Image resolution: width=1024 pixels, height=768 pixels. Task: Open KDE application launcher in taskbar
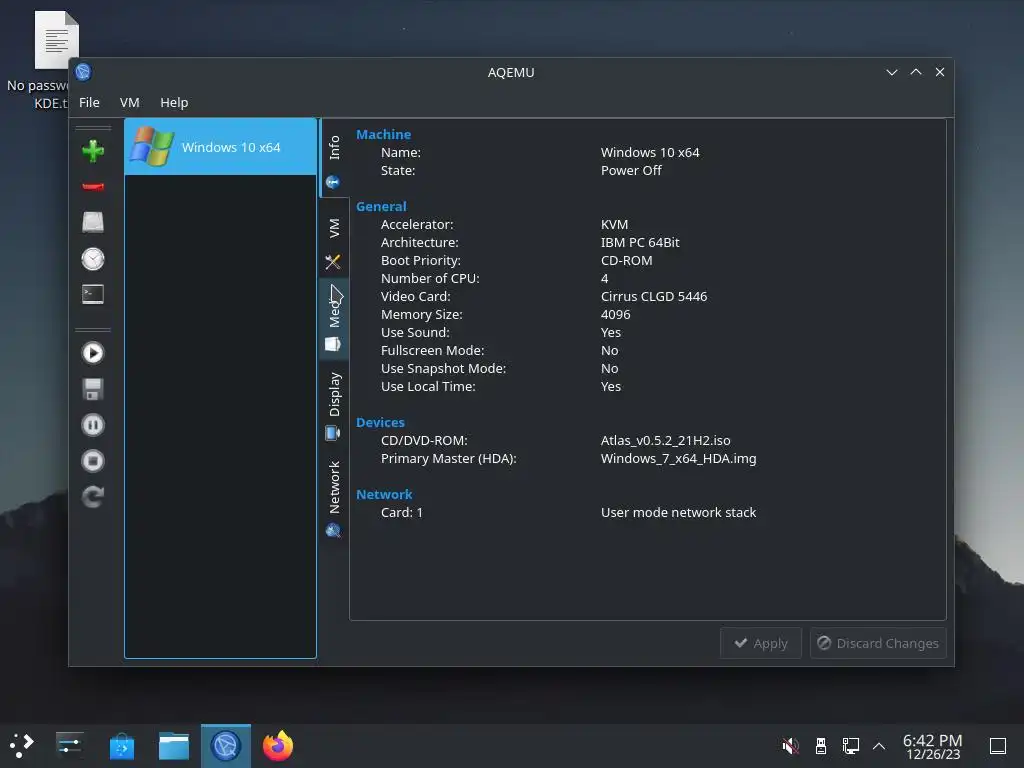[x=22, y=745]
